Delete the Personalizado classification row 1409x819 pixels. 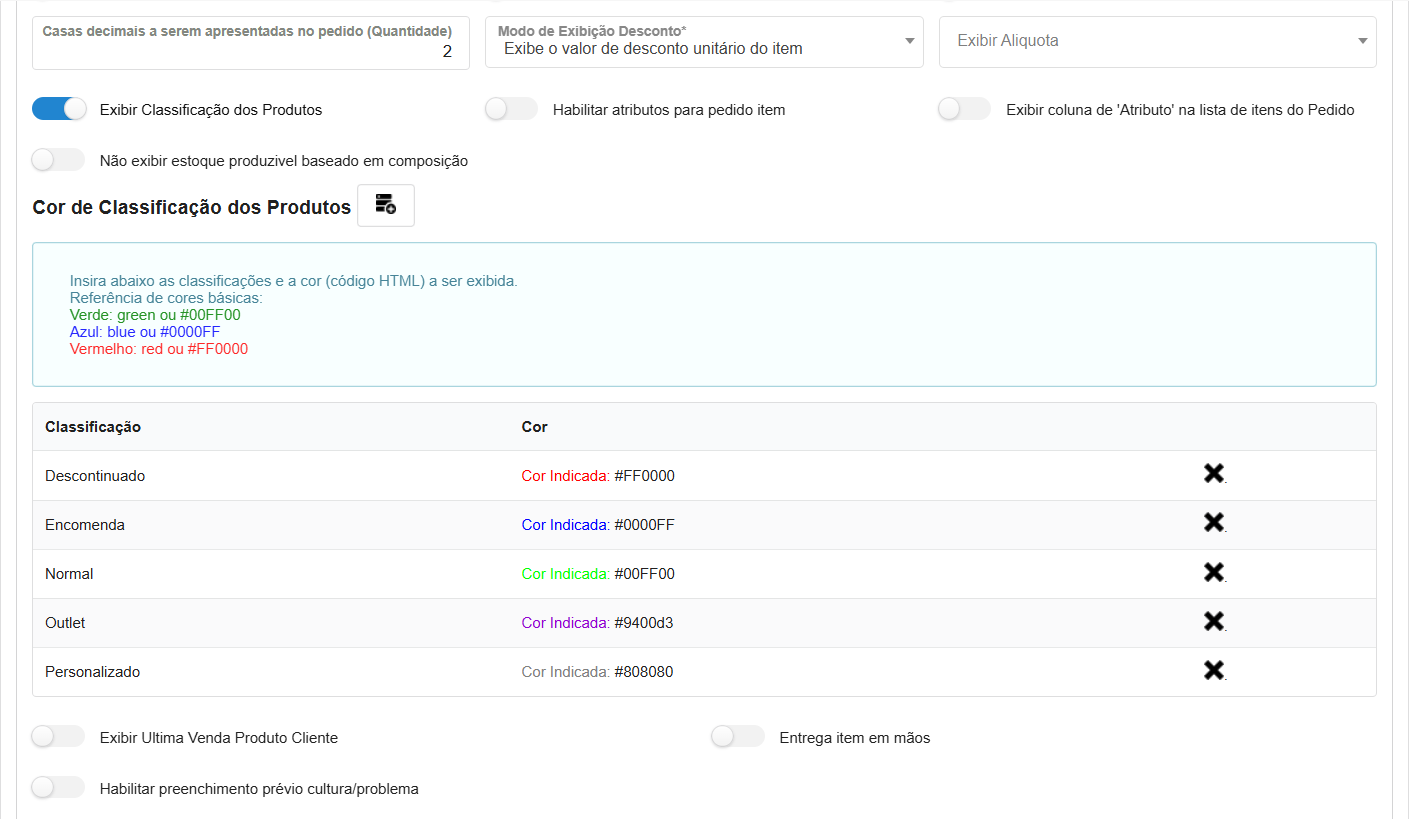[1213, 670]
